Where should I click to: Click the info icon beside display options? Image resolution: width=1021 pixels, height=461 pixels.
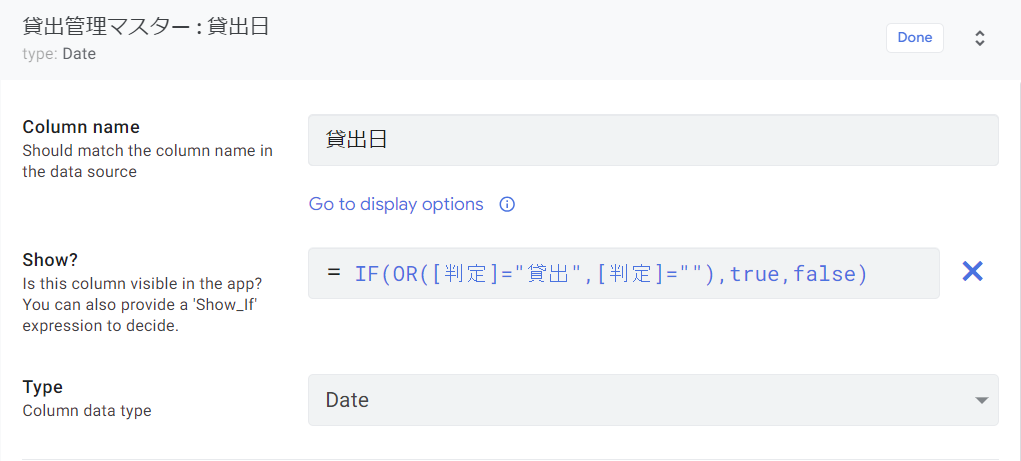(507, 205)
